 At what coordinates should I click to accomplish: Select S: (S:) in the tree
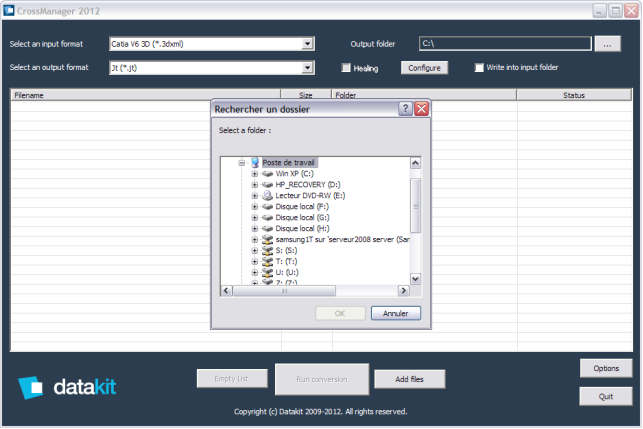[x=287, y=251]
